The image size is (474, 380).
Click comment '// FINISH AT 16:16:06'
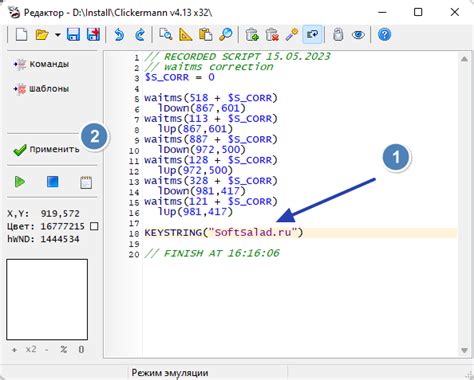(x=212, y=253)
